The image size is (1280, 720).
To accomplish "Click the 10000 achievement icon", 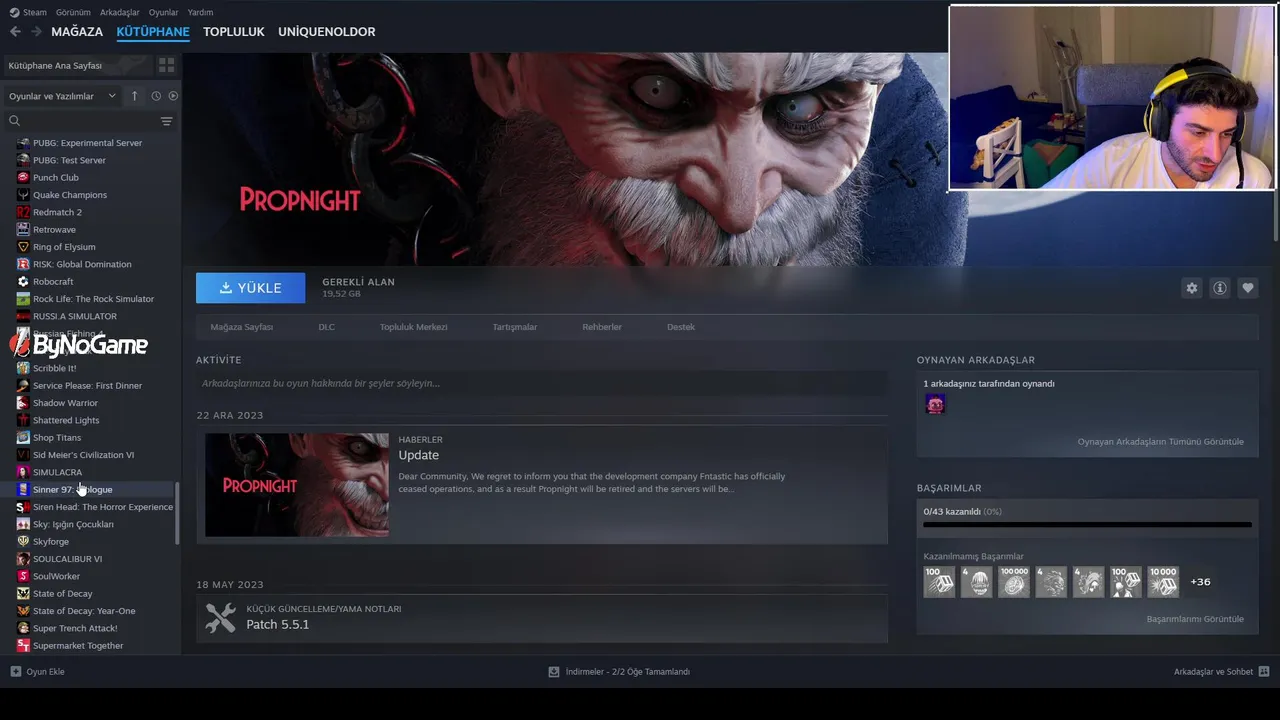I will [1163, 582].
